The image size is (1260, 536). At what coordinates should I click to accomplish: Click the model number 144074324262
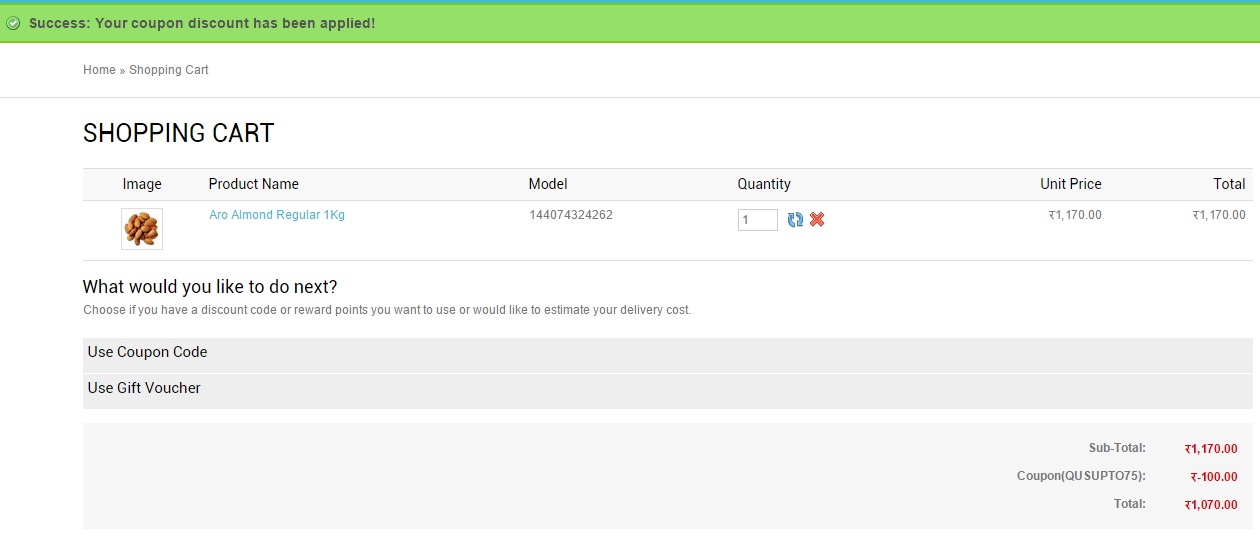(x=571, y=215)
